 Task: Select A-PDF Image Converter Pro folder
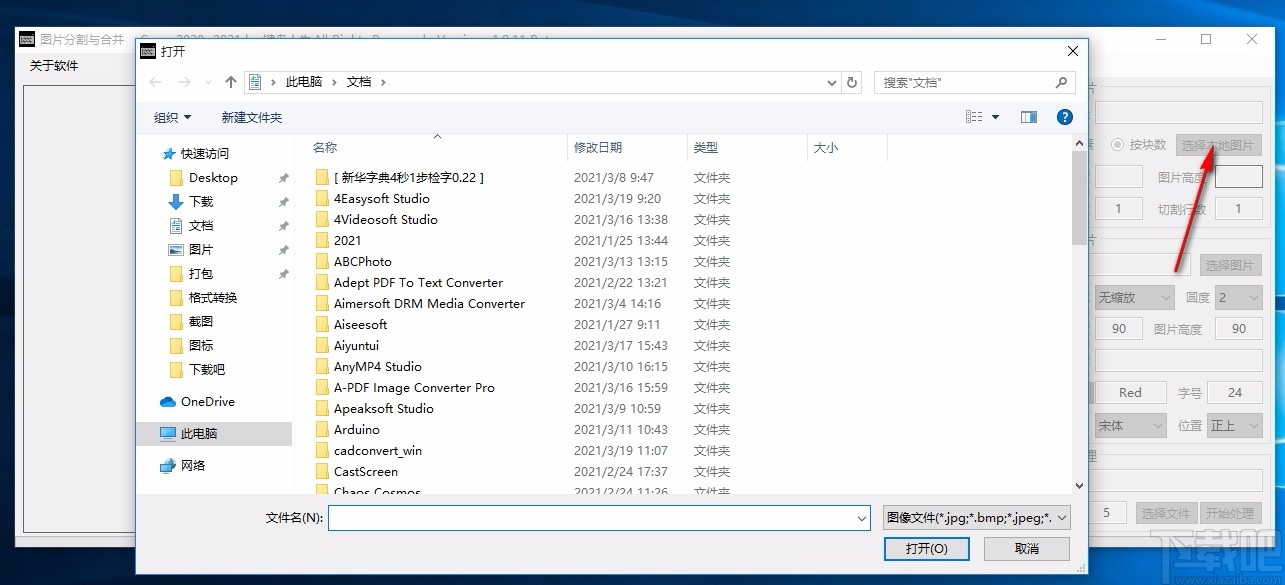tap(414, 387)
